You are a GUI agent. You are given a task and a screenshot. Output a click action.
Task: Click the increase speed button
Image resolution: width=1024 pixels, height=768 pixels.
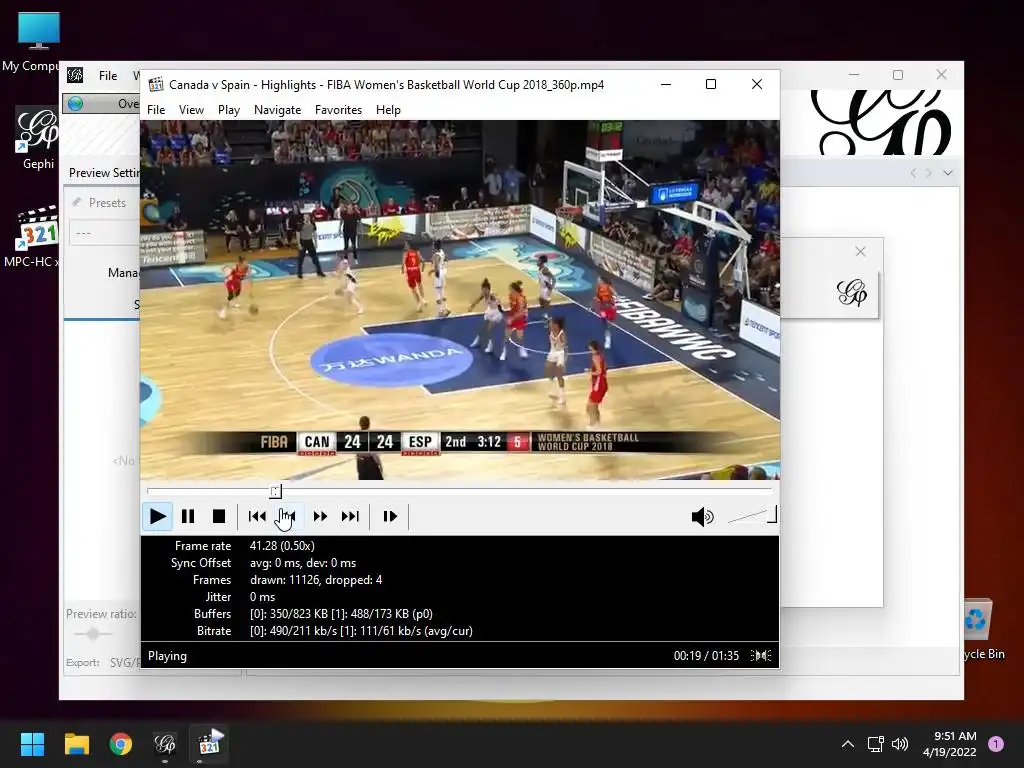pos(320,517)
